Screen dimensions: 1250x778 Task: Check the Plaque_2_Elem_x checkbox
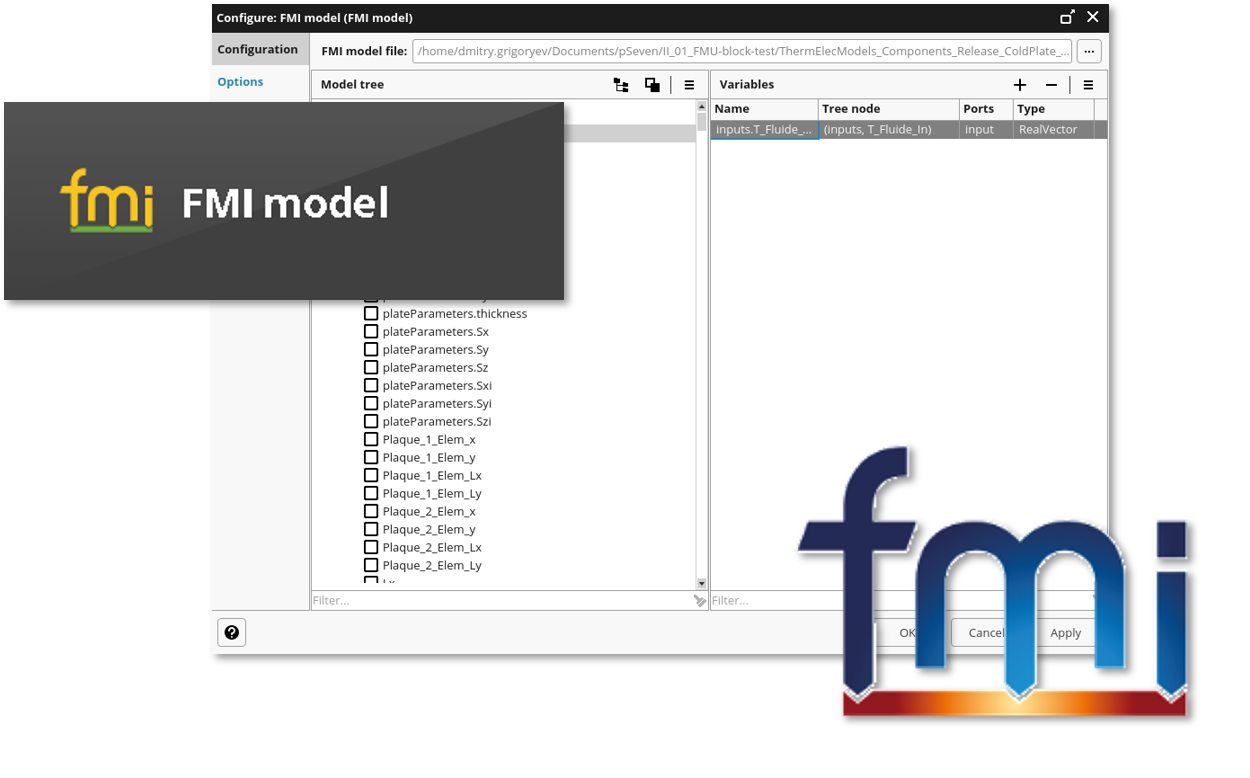tap(371, 511)
